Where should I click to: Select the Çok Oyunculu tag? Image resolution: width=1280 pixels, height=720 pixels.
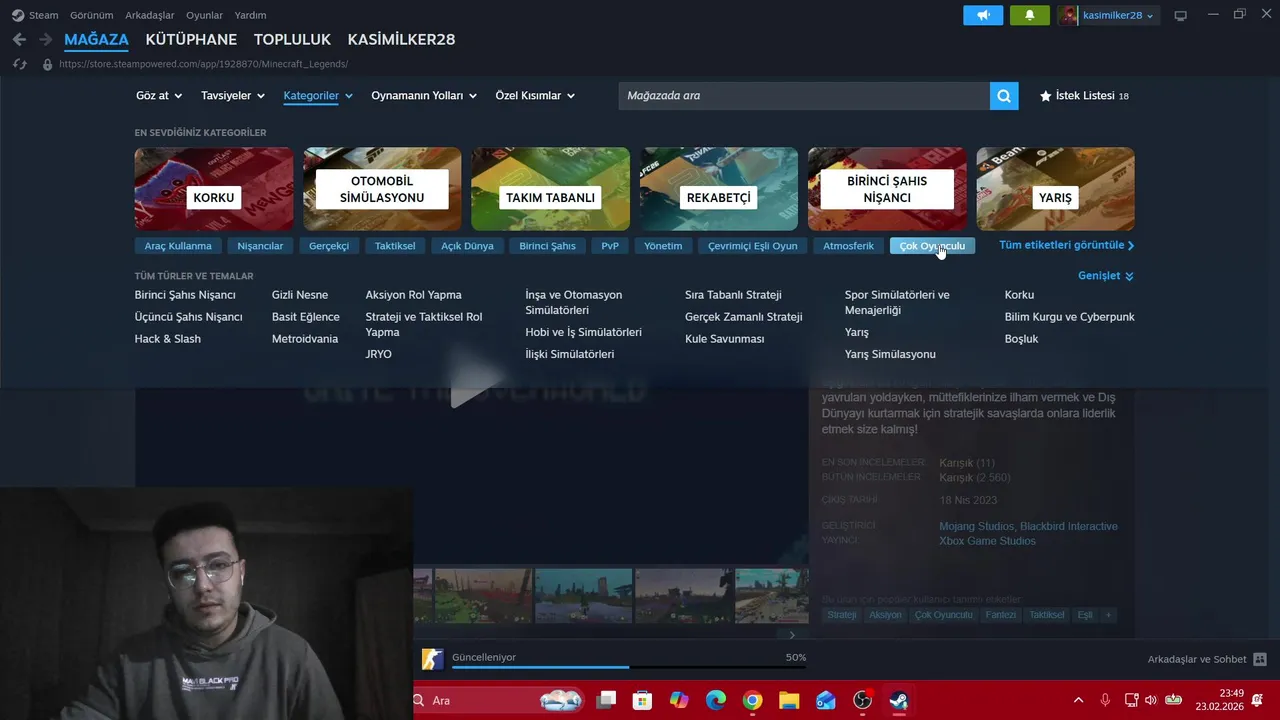click(x=932, y=246)
